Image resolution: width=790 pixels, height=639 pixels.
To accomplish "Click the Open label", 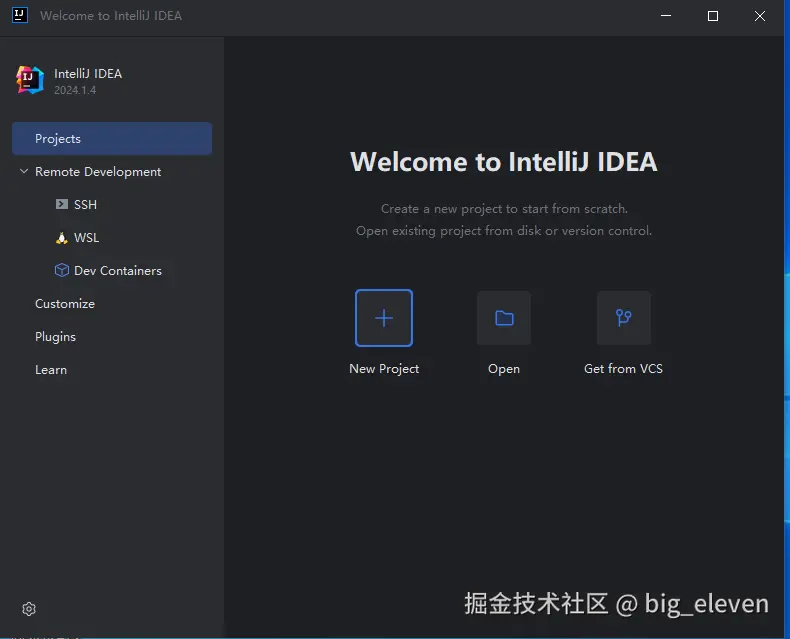I will pyautogui.click(x=504, y=369).
